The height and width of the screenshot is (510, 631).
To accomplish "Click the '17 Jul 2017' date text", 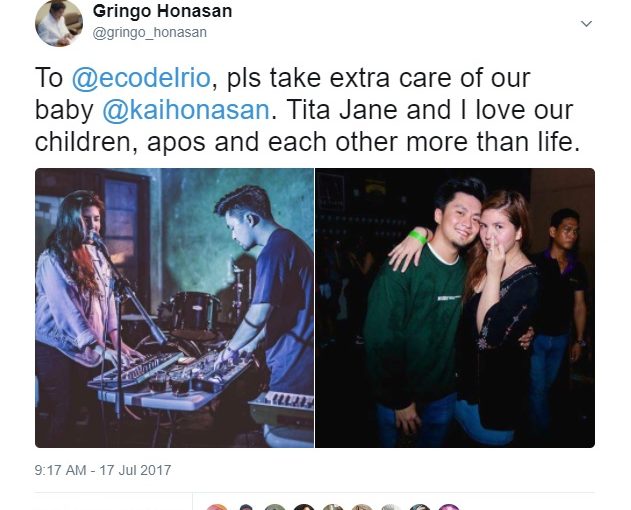I will click(135, 470).
